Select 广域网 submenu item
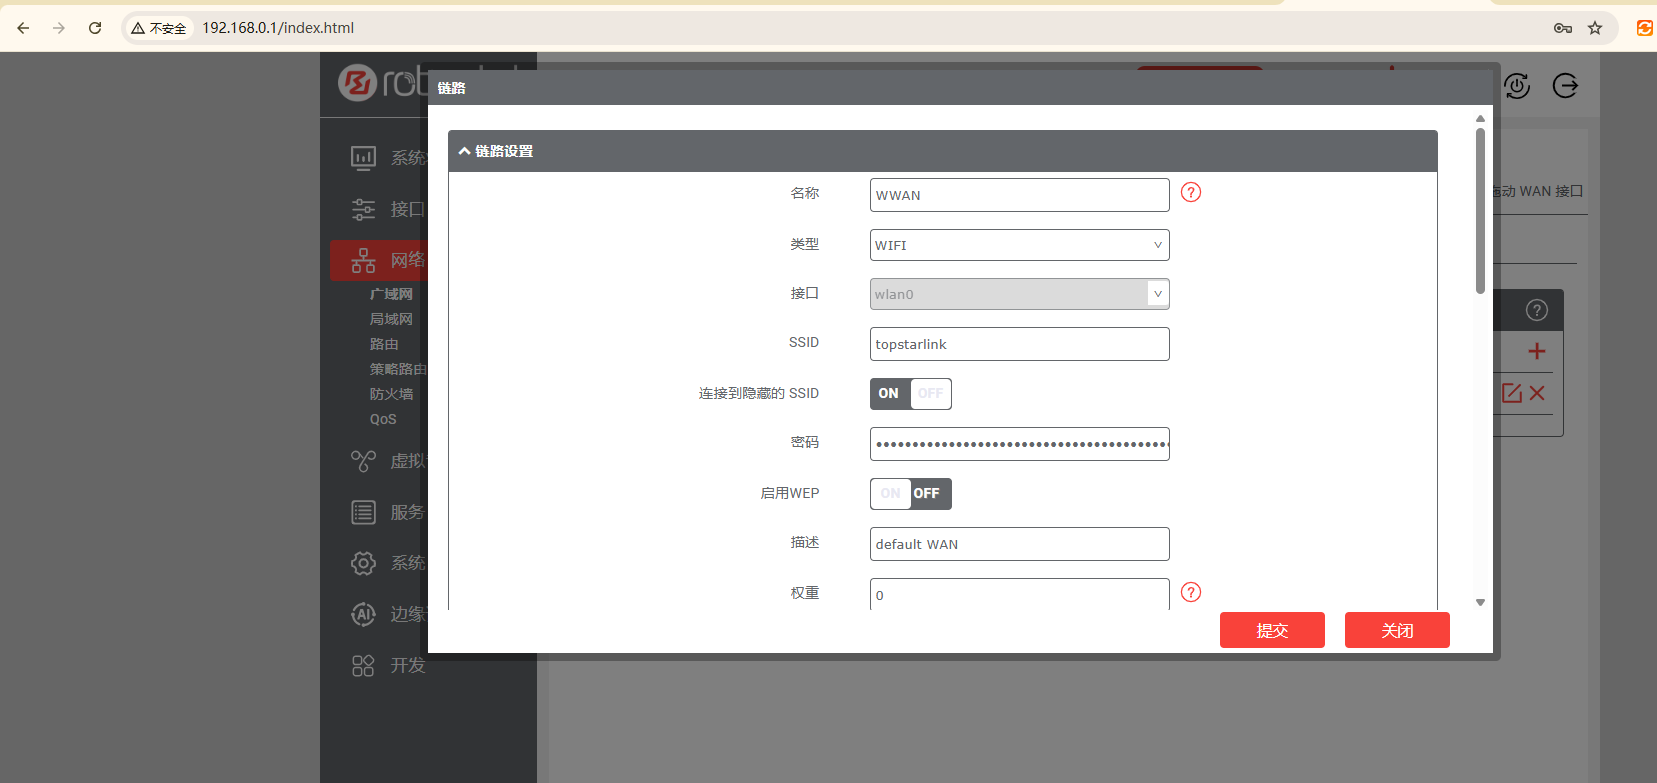Image resolution: width=1657 pixels, height=783 pixels. 391,294
